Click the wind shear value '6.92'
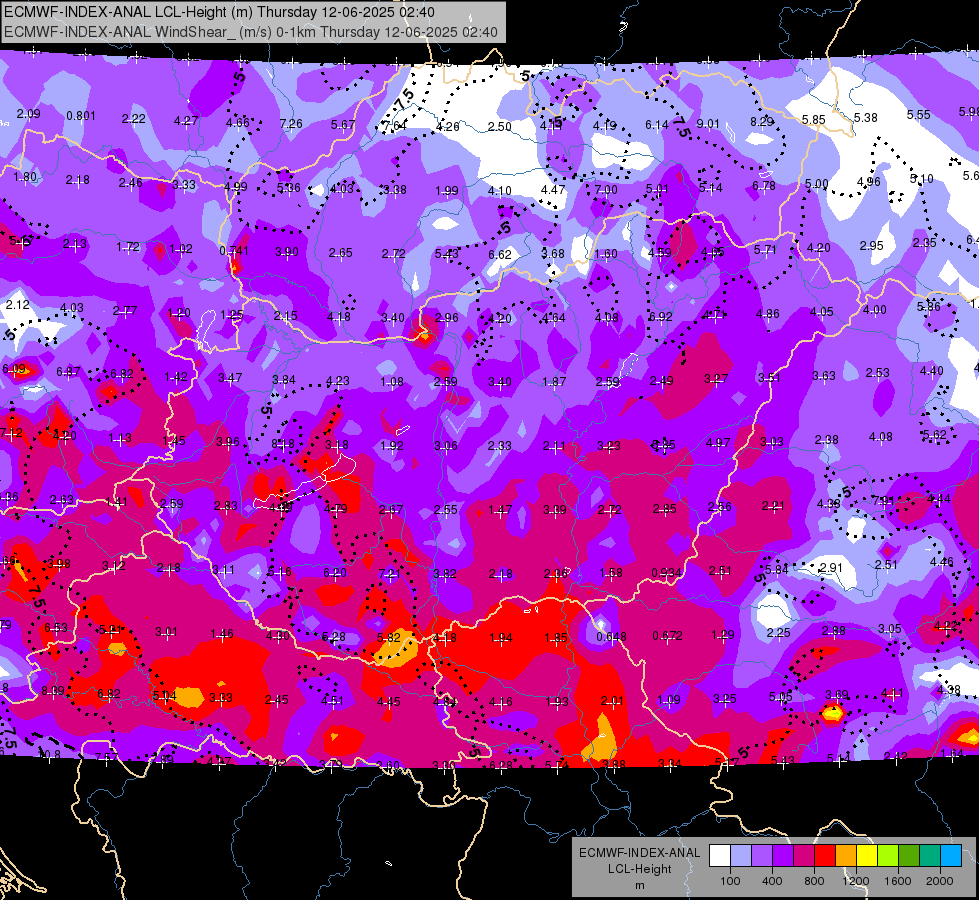Screen dimensions: 979x900 pos(661,317)
